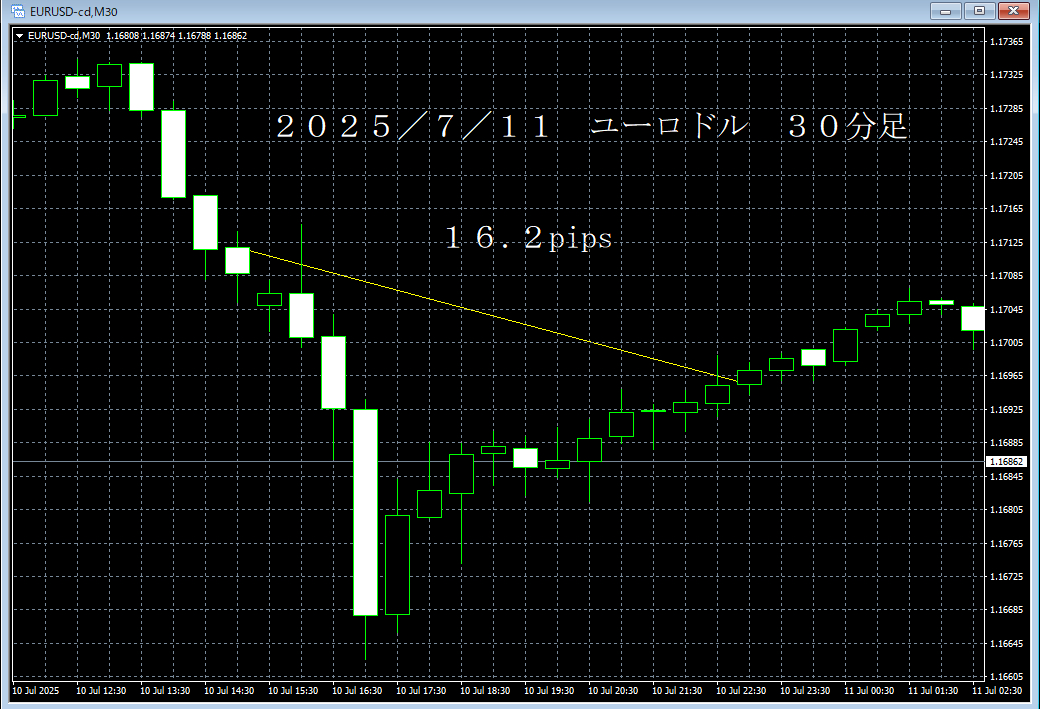Image resolution: width=1040 pixels, height=709 pixels.
Task: Click time axis label 10 Jul 15:30
Action: pyautogui.click(x=293, y=691)
